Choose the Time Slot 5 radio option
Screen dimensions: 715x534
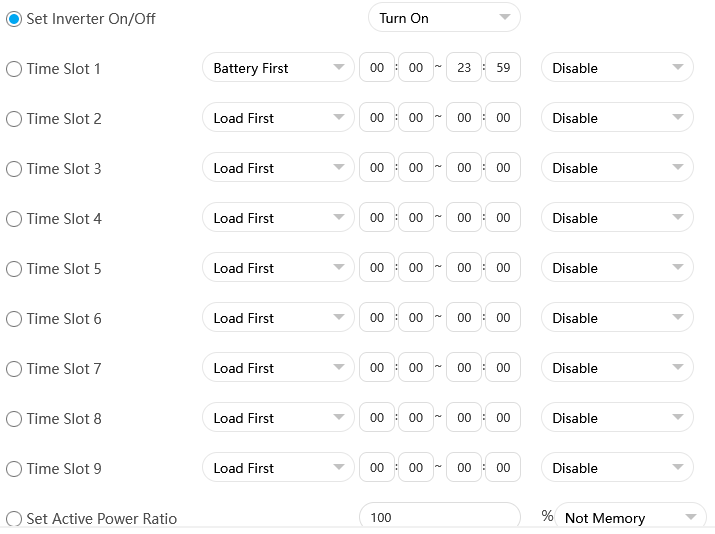pyautogui.click(x=14, y=269)
